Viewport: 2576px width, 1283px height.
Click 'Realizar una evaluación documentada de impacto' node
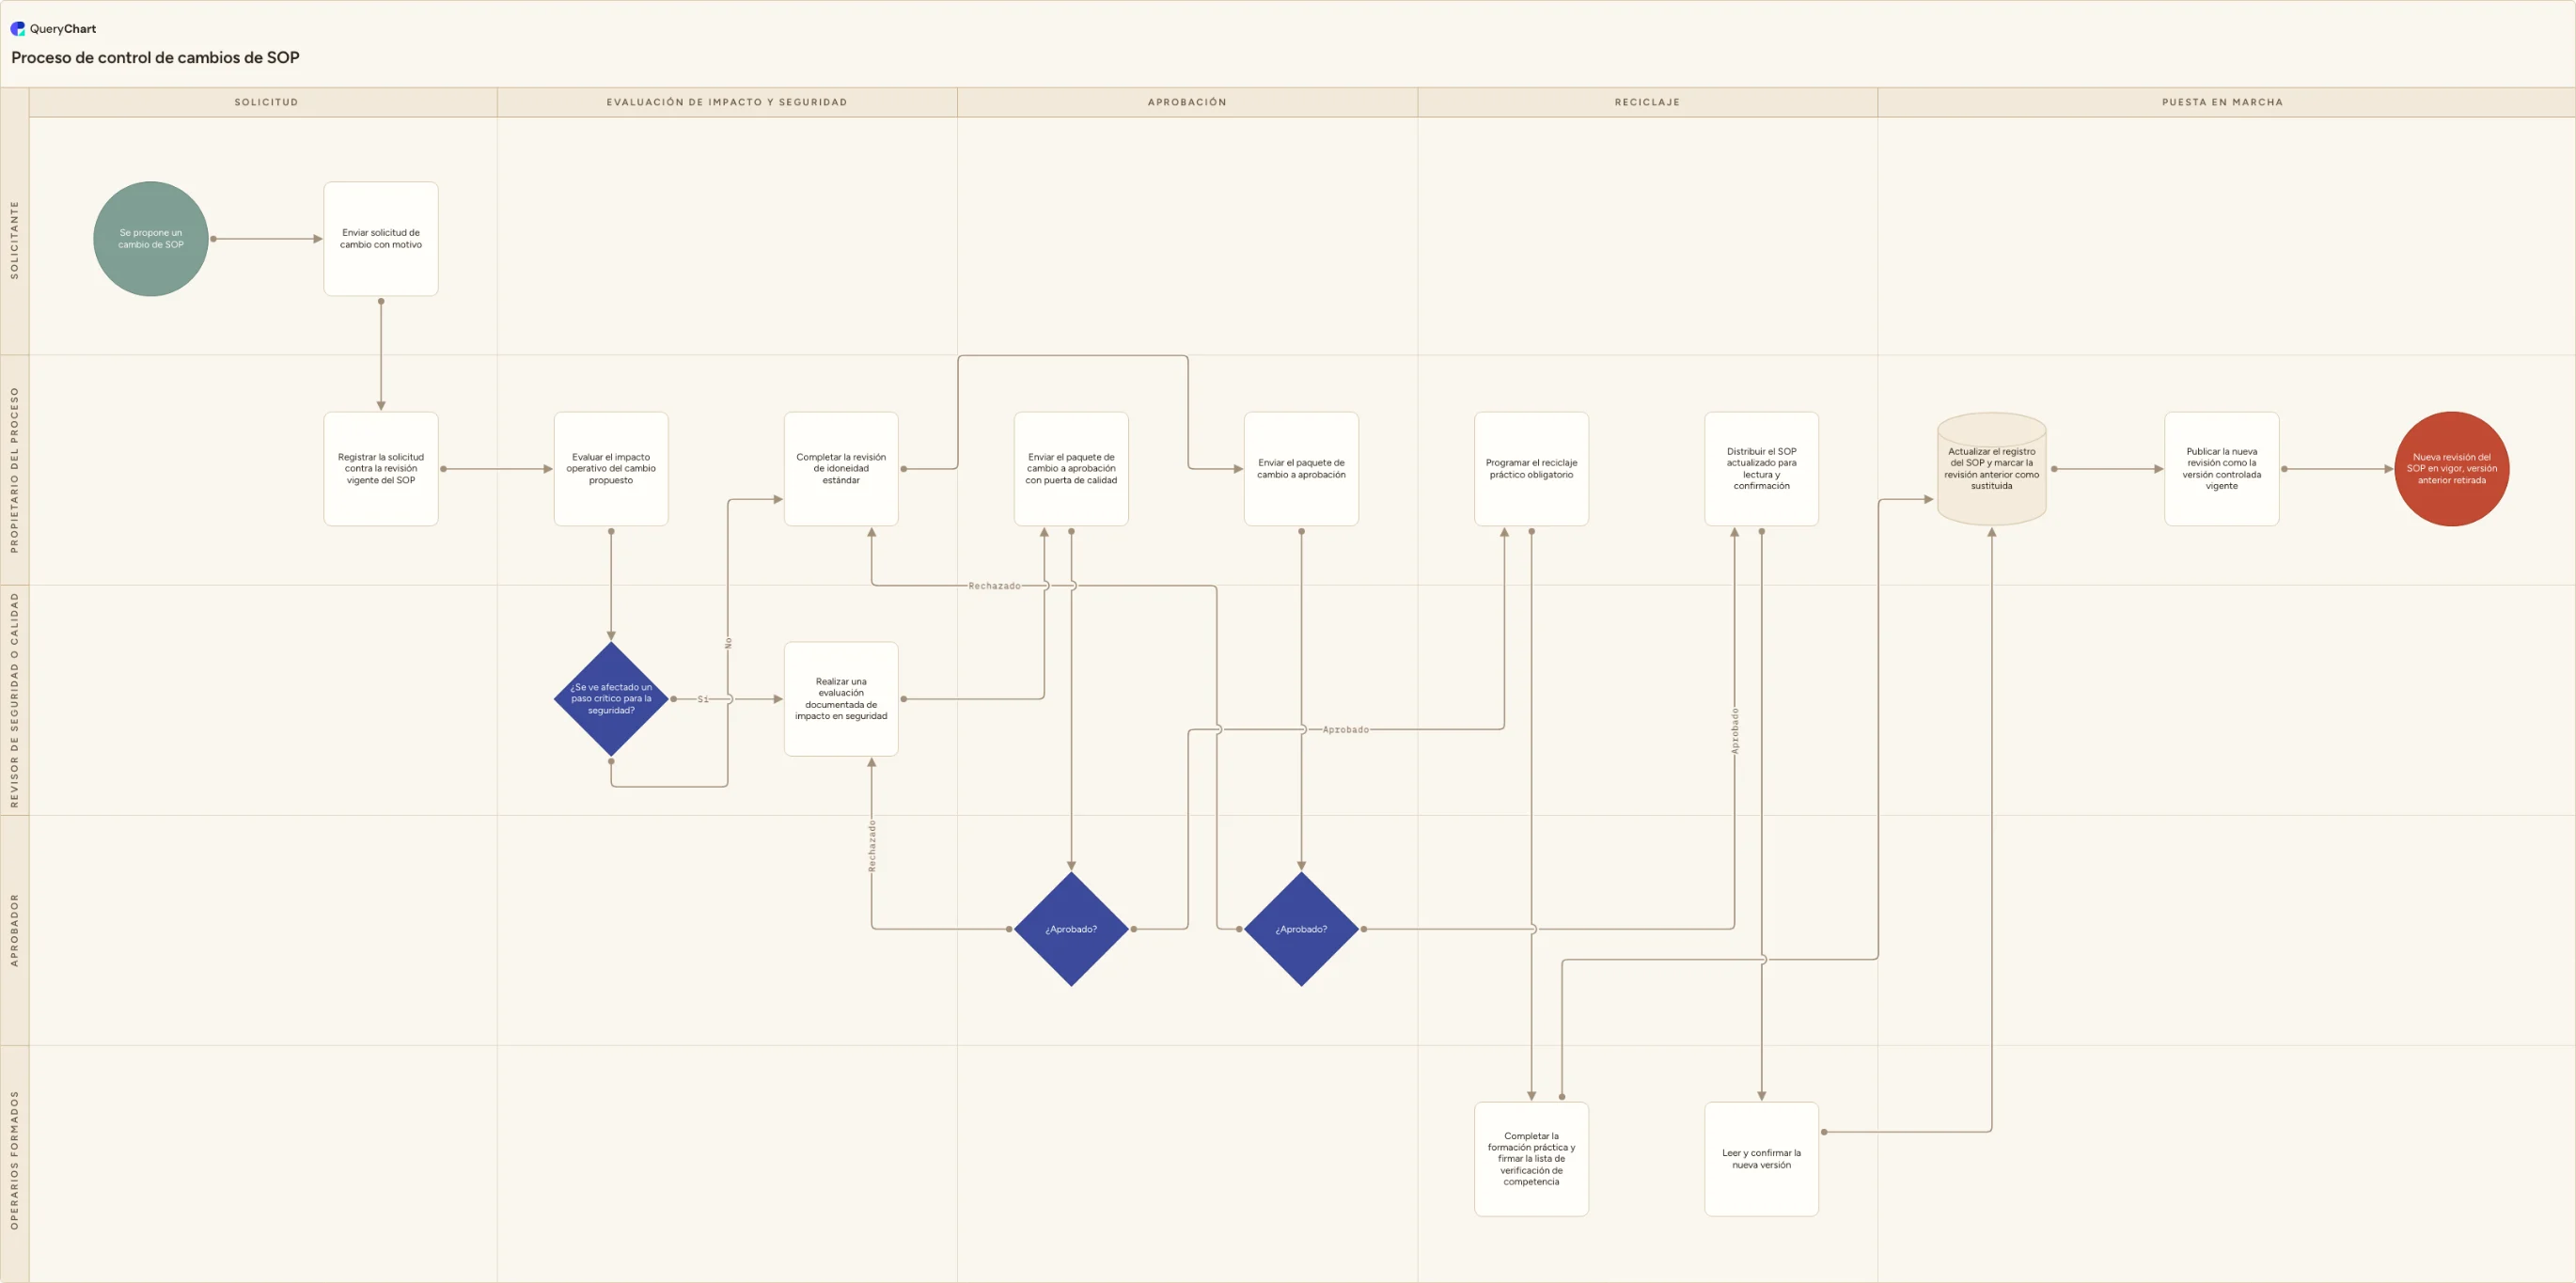click(841, 699)
